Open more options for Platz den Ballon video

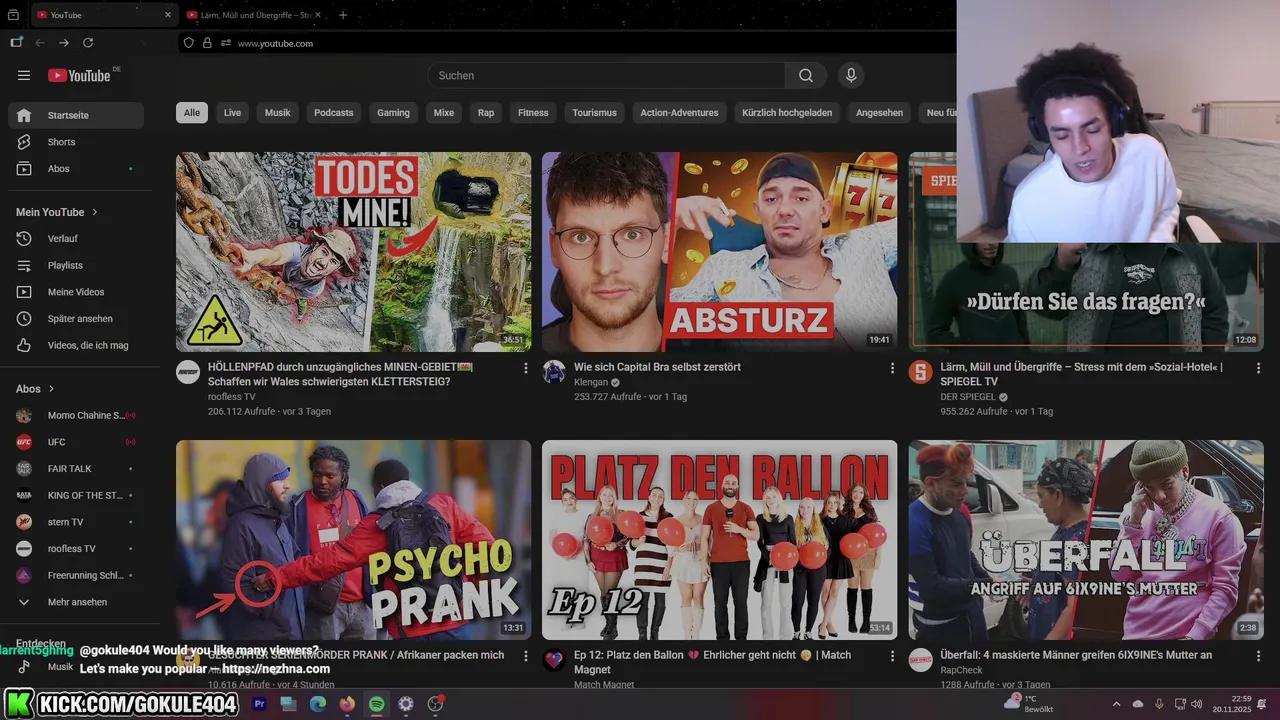(x=892, y=657)
